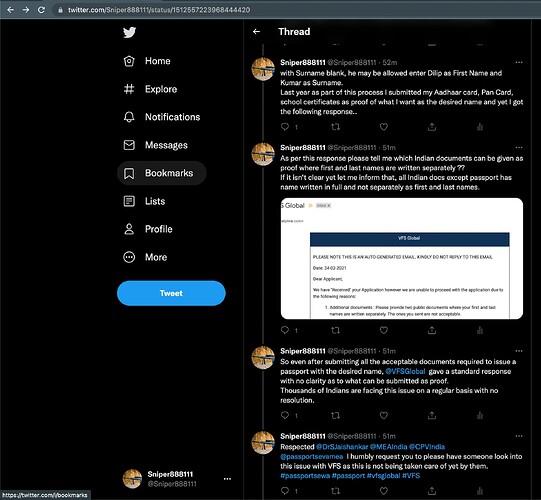Share the 'Respected' tweet
The width and height of the screenshot is (541, 500).
coord(432,490)
